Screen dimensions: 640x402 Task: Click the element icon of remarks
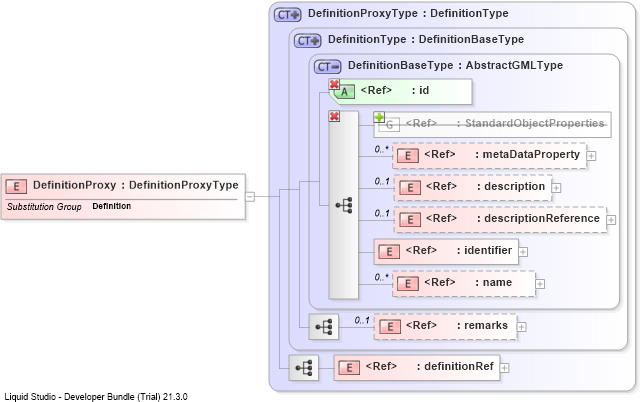click(390, 327)
